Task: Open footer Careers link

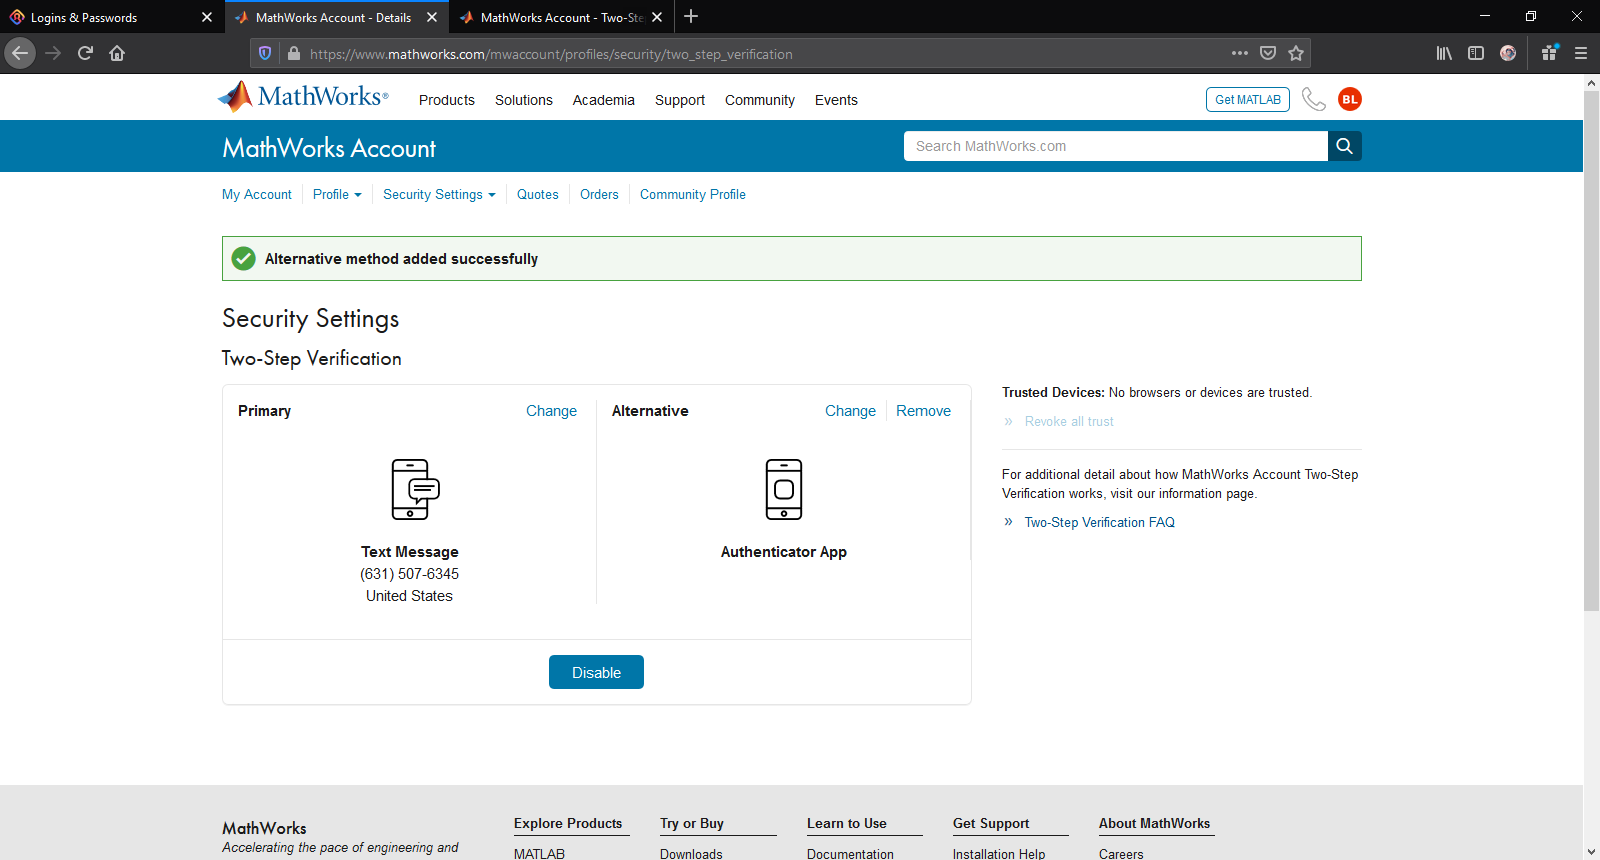Action: (x=1121, y=853)
